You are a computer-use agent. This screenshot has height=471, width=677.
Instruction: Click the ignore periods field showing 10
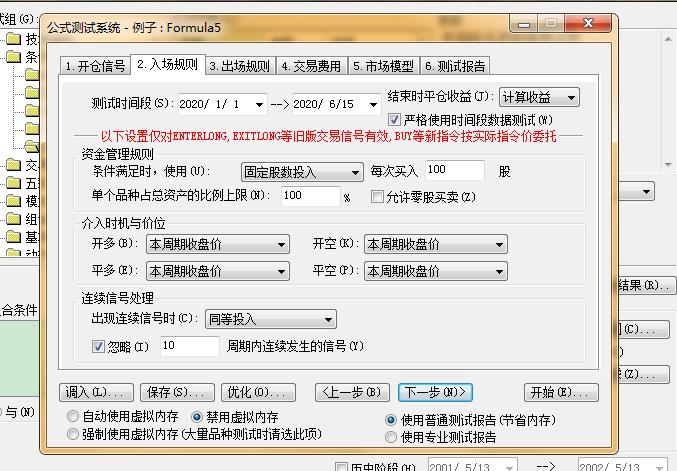point(190,346)
